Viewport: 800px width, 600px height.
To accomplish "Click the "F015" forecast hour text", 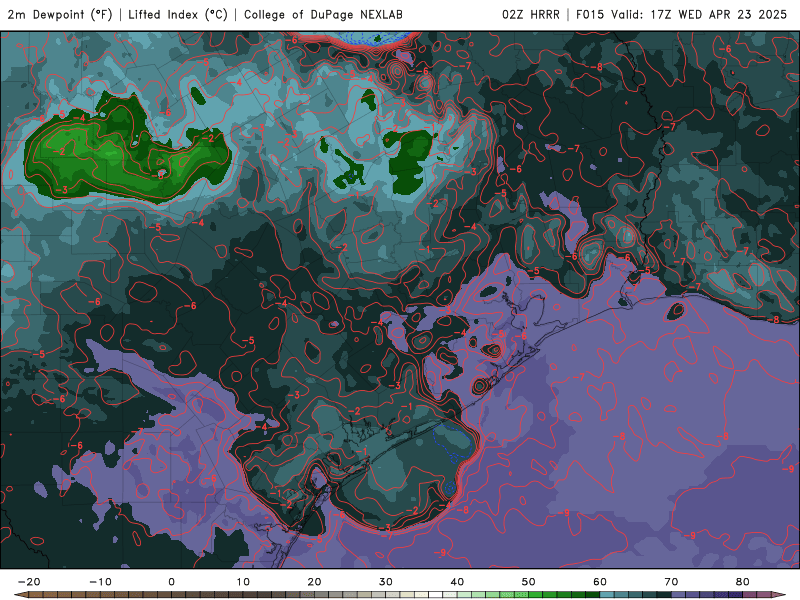I will point(591,14).
